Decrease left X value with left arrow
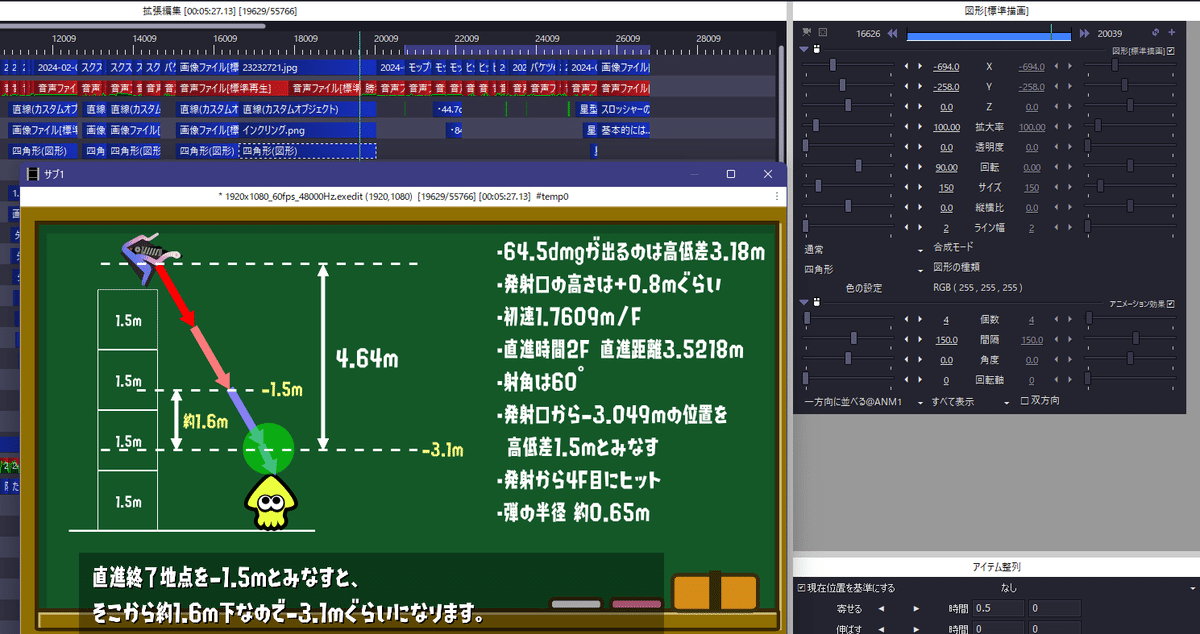 tap(907, 67)
